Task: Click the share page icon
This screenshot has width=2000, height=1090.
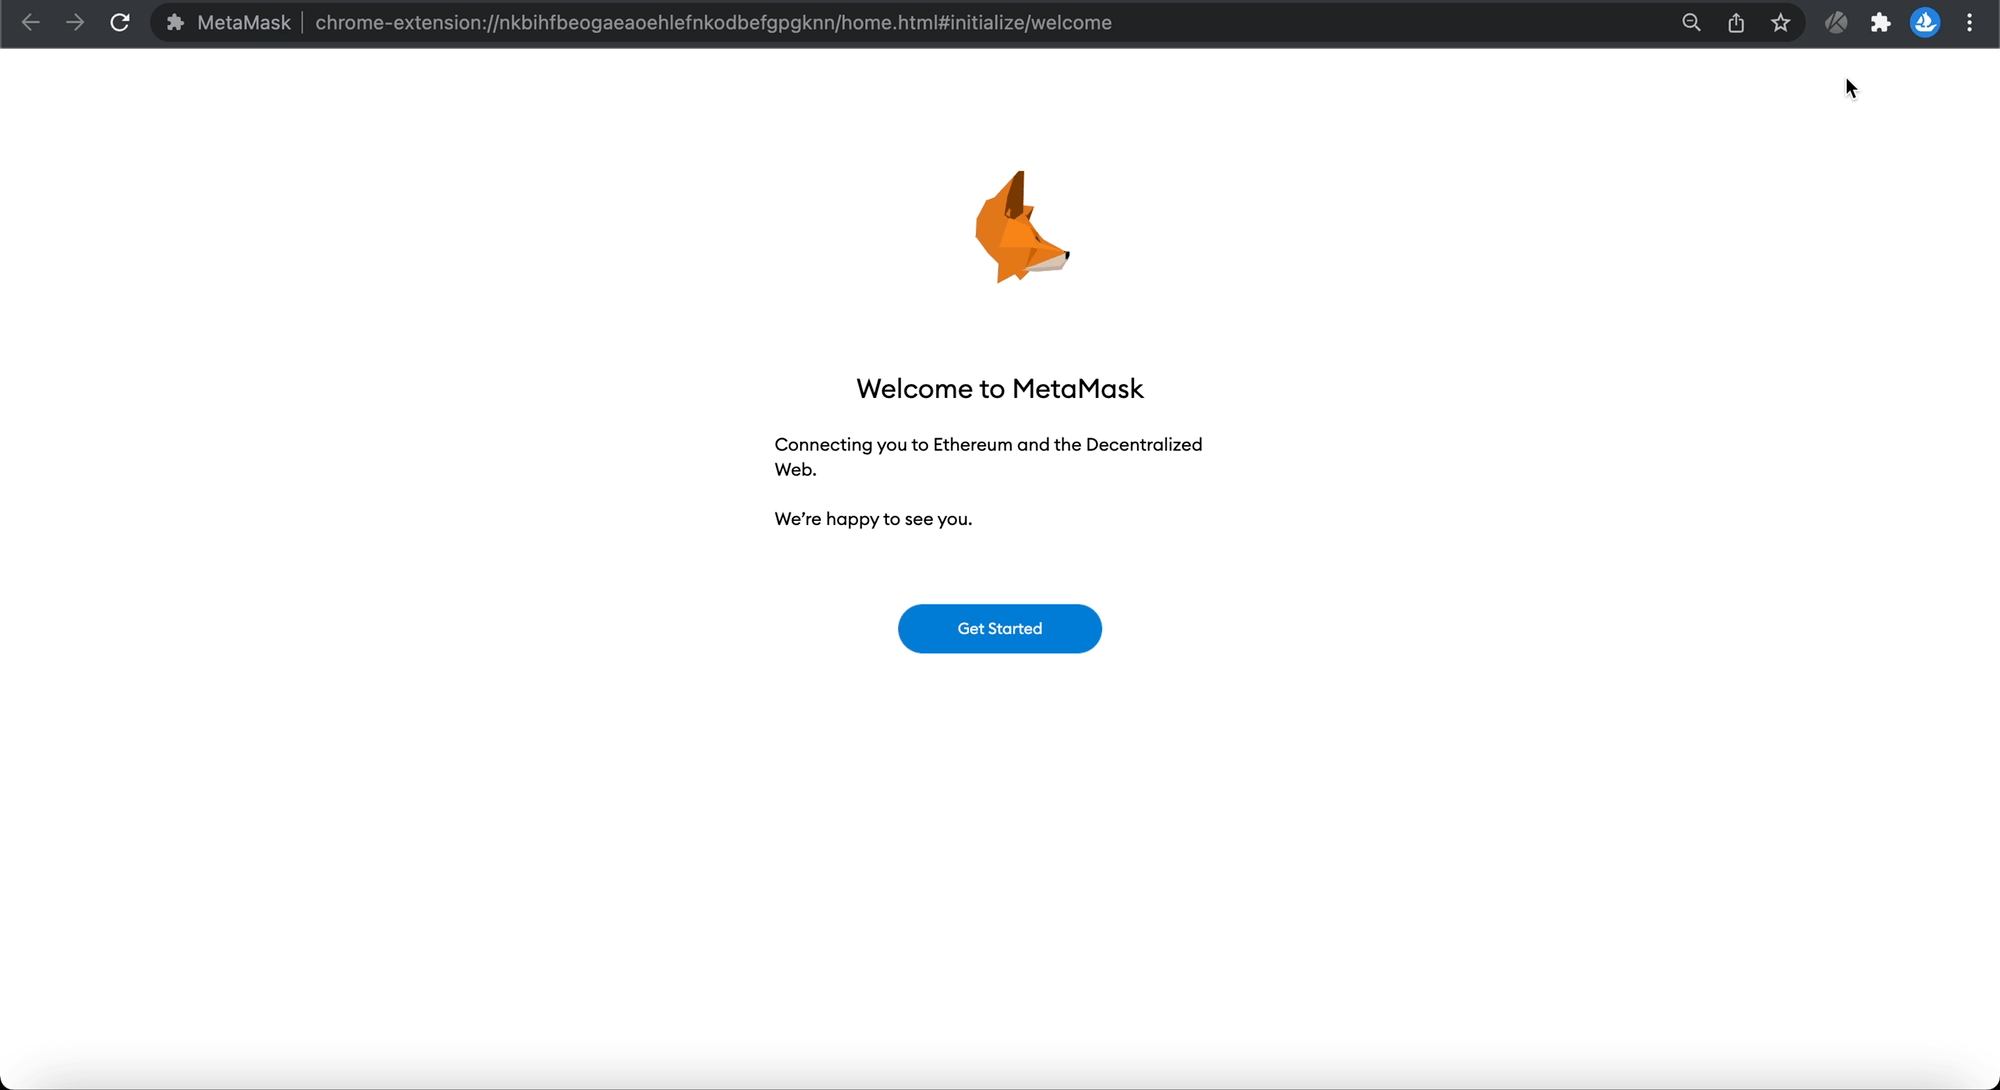Action: click(x=1736, y=22)
